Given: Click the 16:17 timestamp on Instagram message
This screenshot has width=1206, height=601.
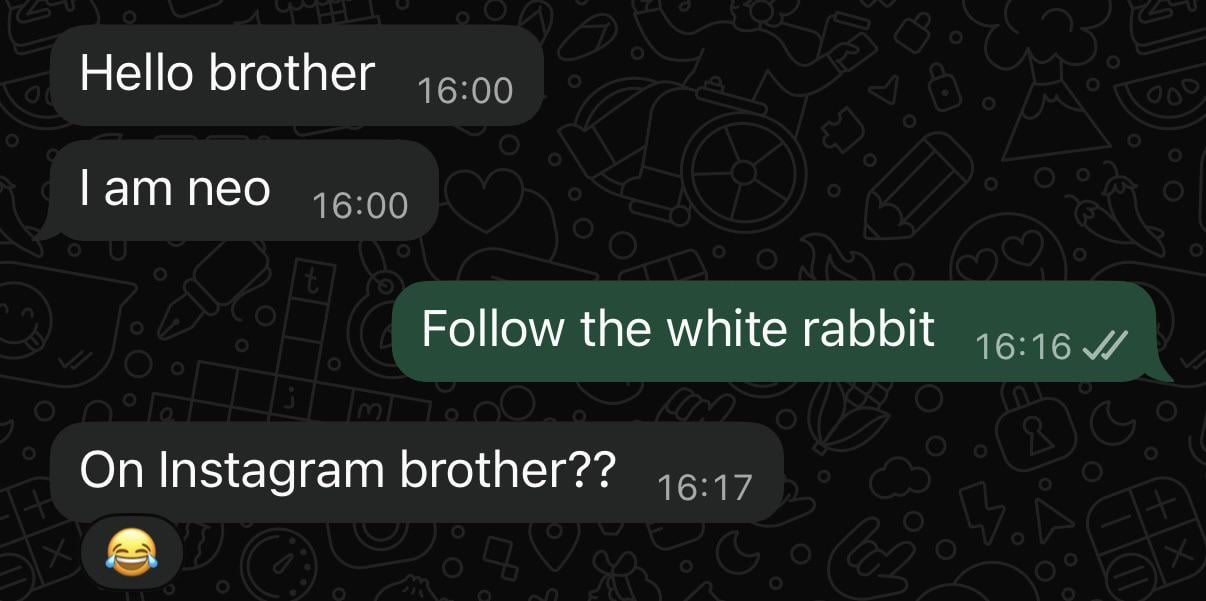Looking at the screenshot, I should pos(704,488).
